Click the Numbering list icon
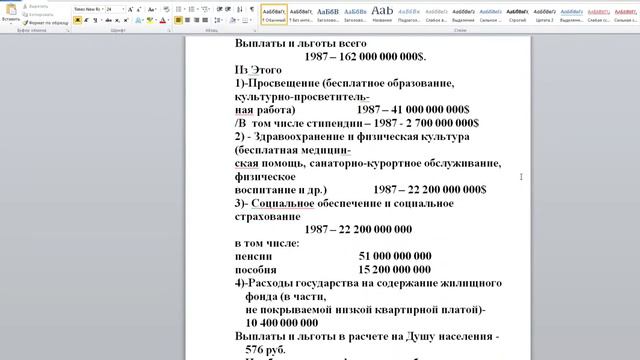Screen dimensions: 640x360 tap(192, 9)
